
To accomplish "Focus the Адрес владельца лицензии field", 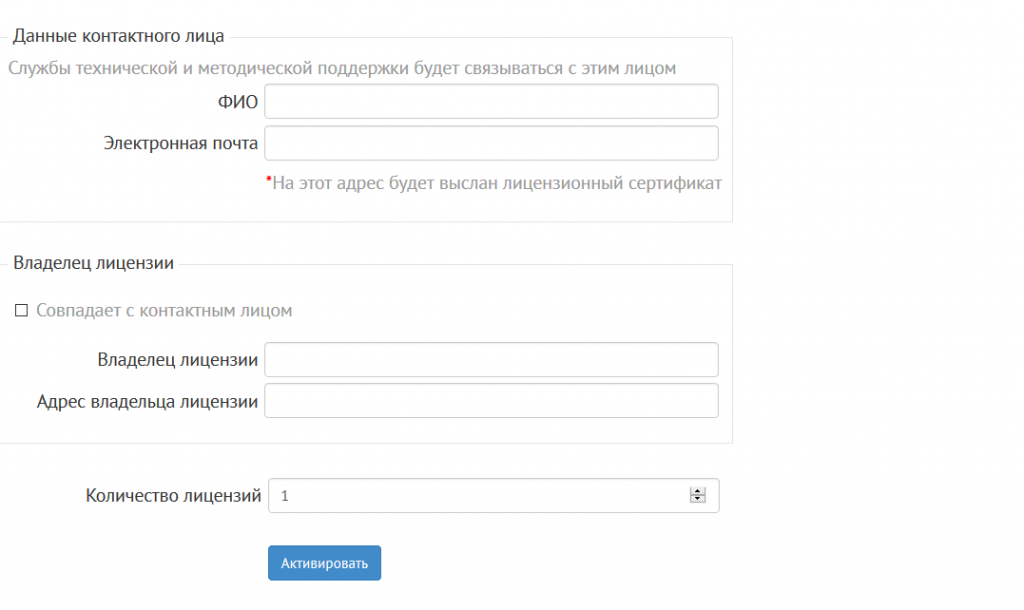I will [491, 400].
